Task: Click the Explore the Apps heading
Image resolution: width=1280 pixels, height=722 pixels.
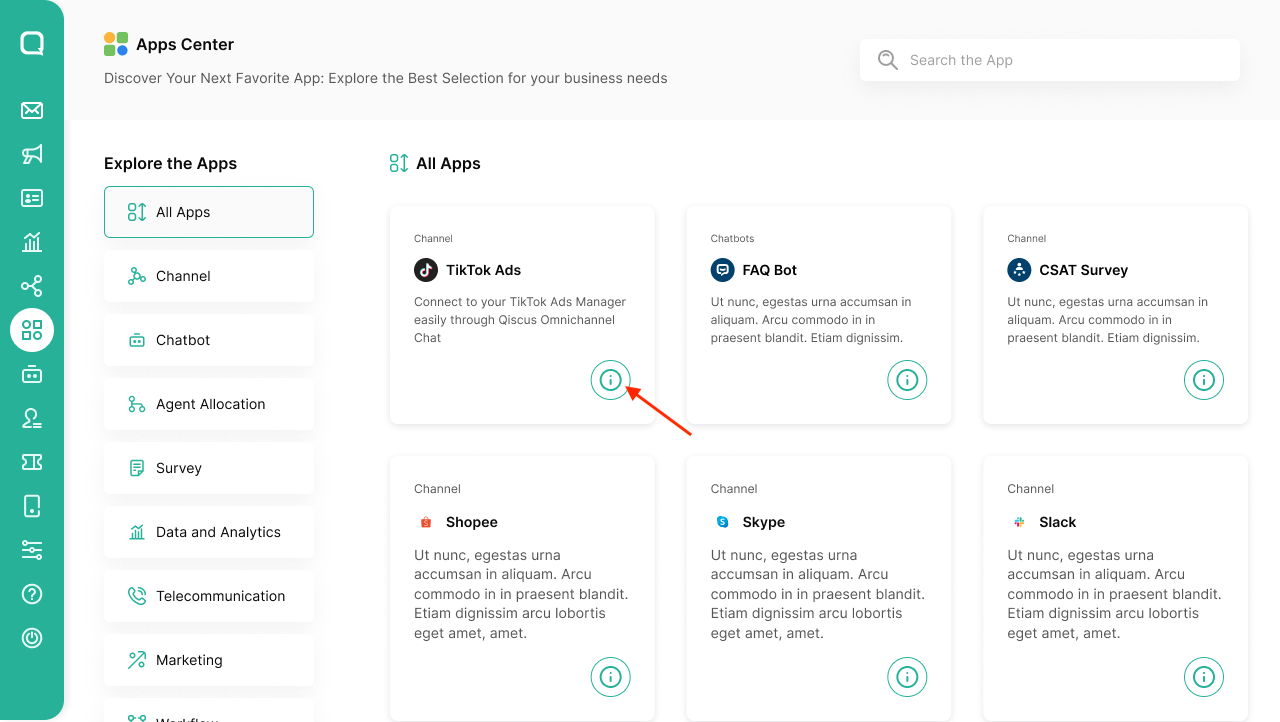Action: tap(170, 163)
